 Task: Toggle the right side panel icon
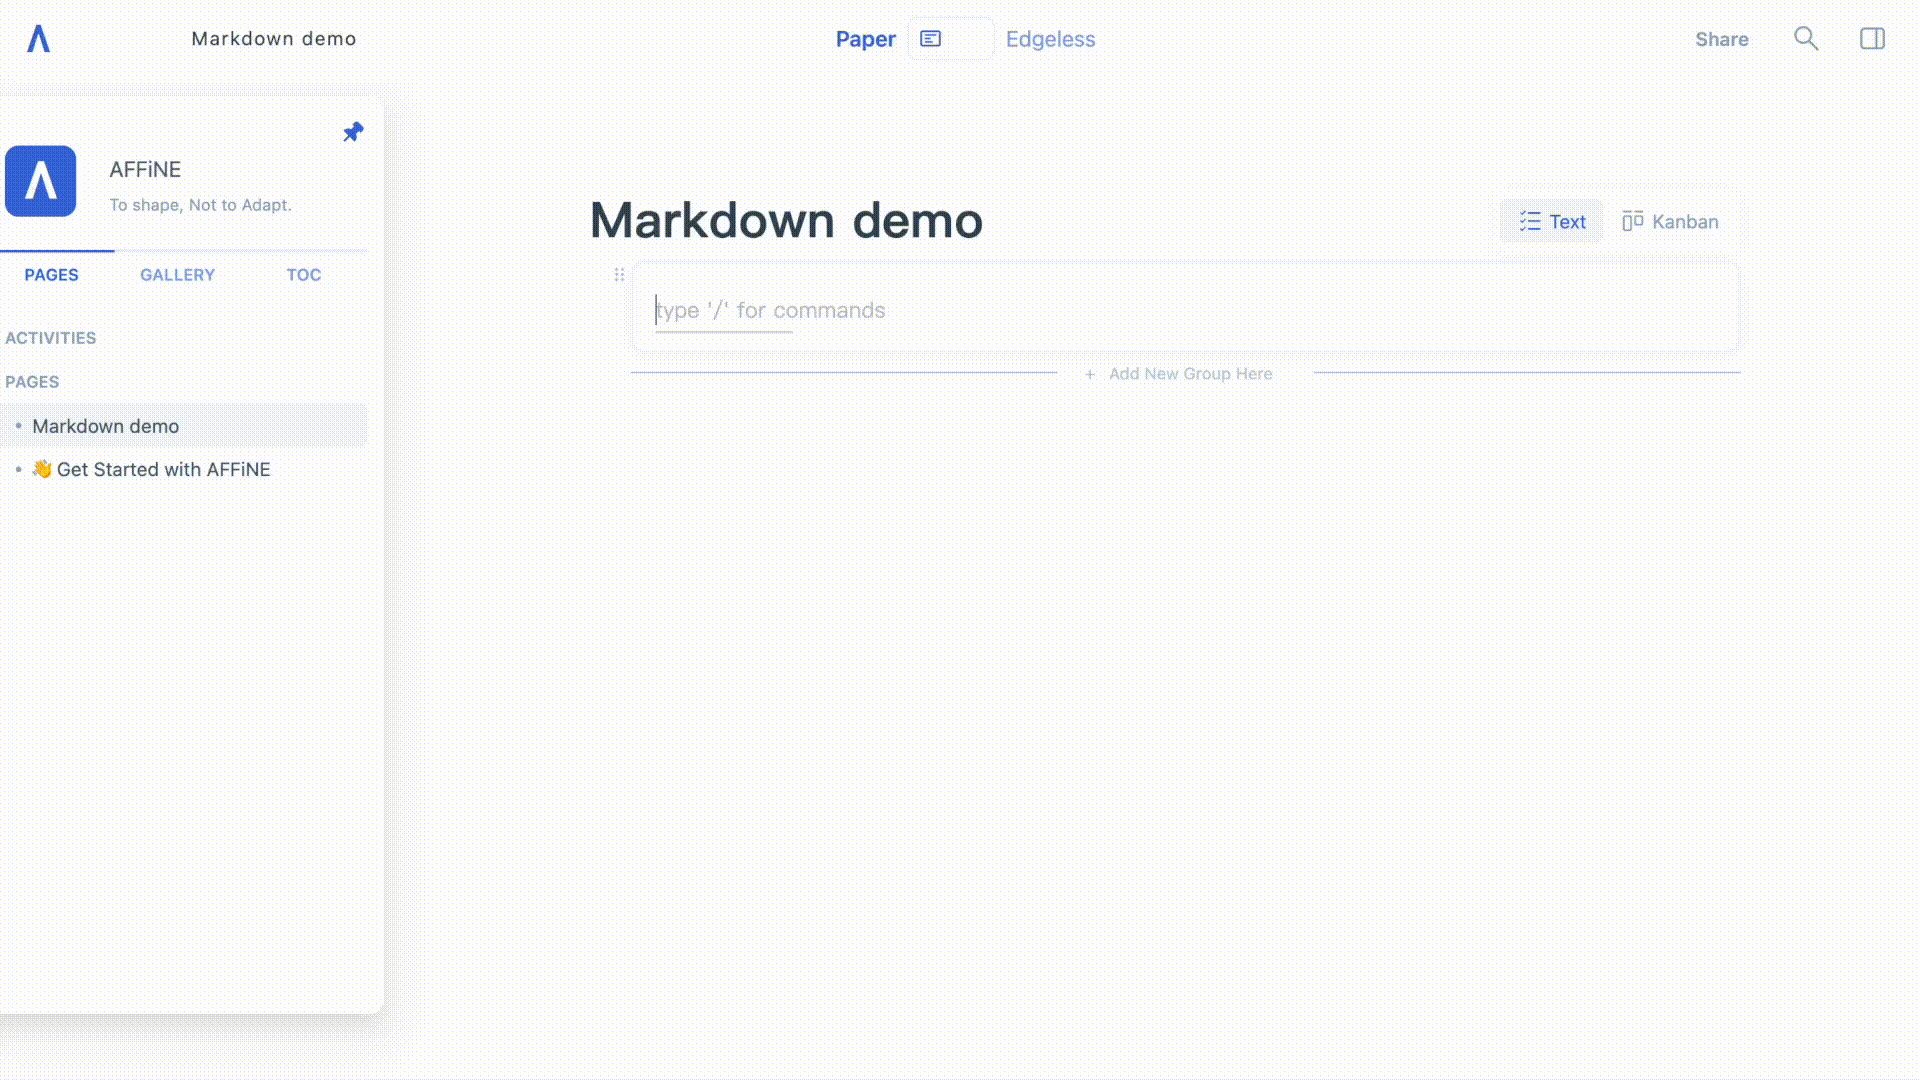coord(1872,39)
